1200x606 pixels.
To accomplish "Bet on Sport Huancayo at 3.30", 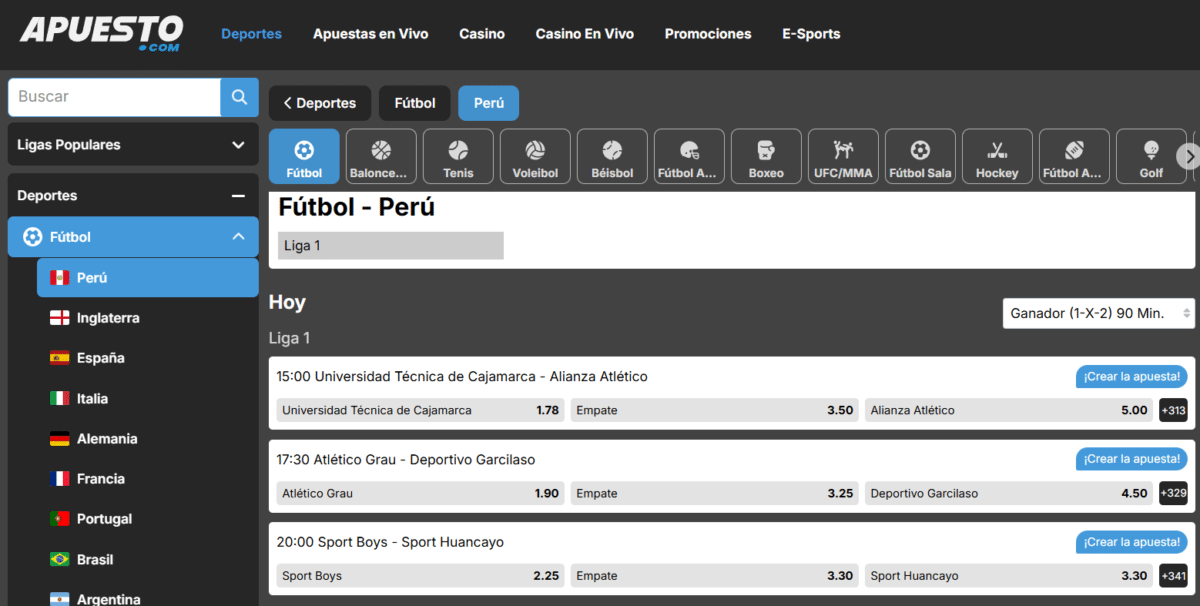I will point(1009,576).
